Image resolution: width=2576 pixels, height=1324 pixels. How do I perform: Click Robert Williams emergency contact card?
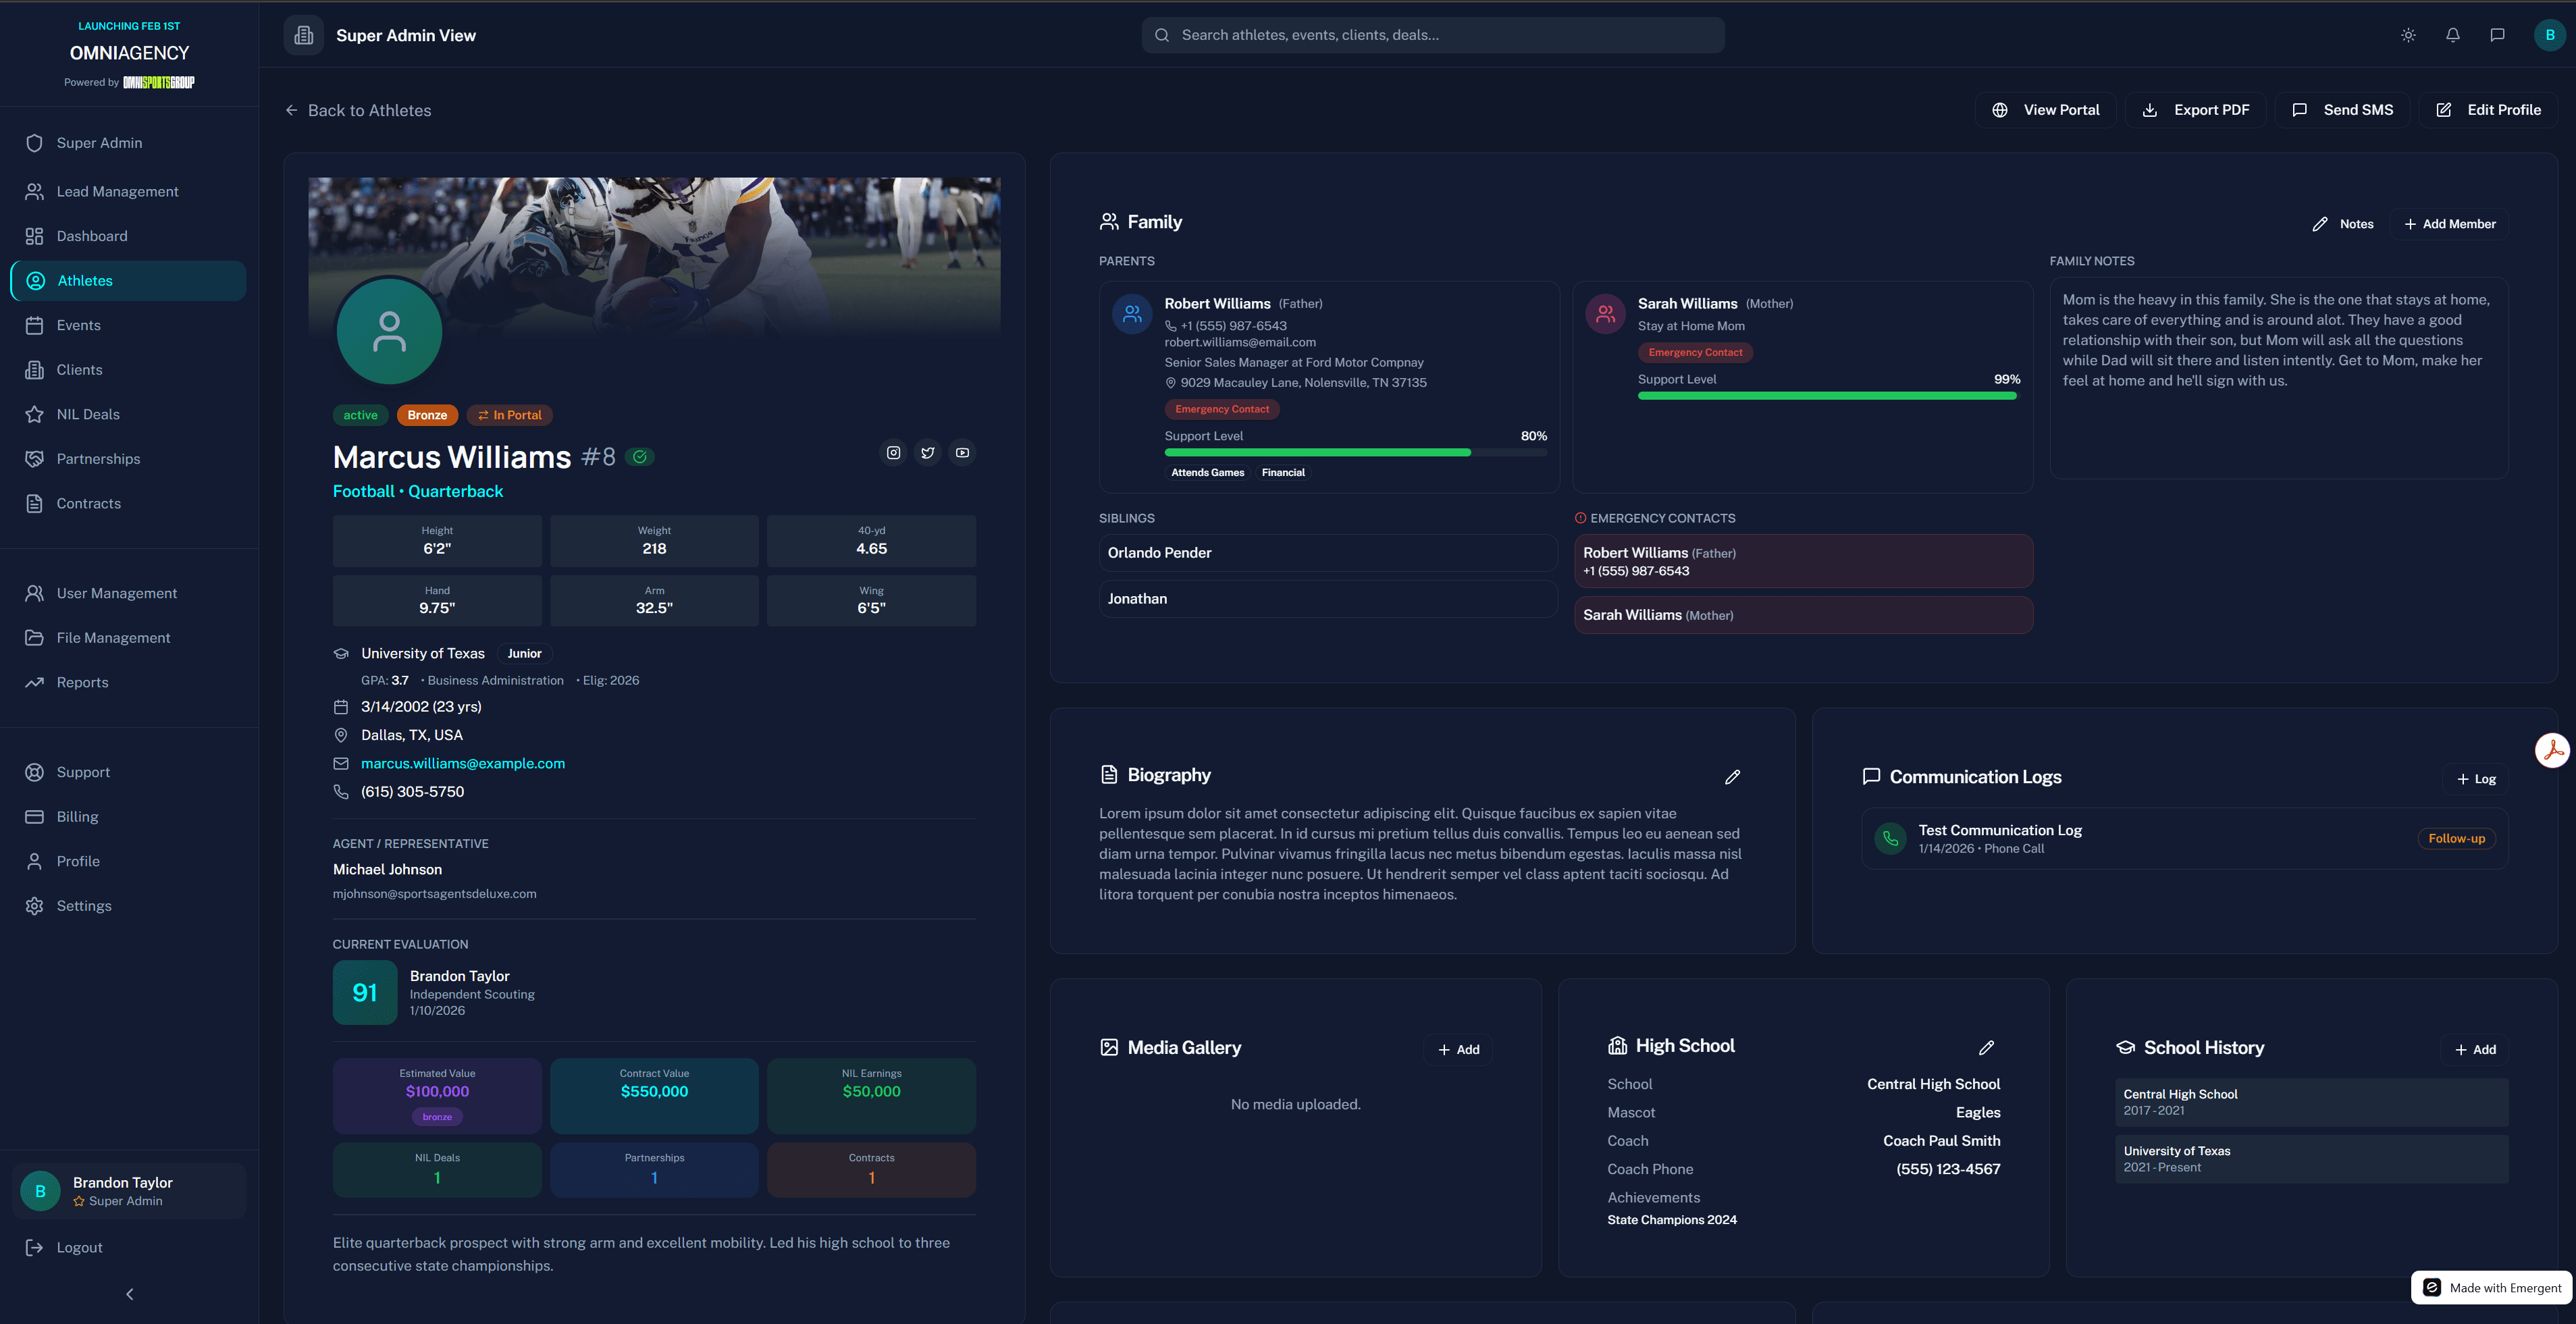tap(1803, 561)
